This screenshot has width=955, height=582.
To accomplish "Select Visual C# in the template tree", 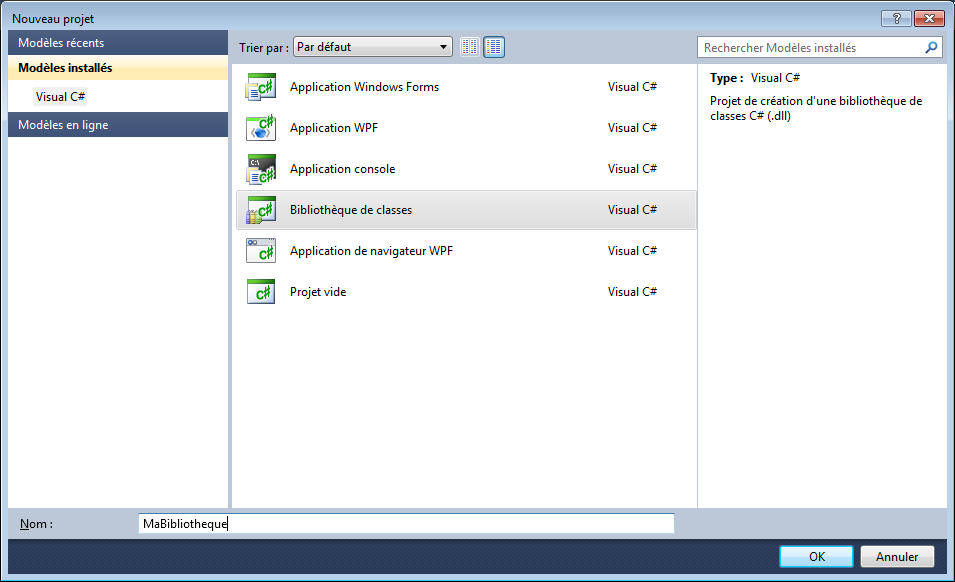I will pyautogui.click(x=60, y=97).
